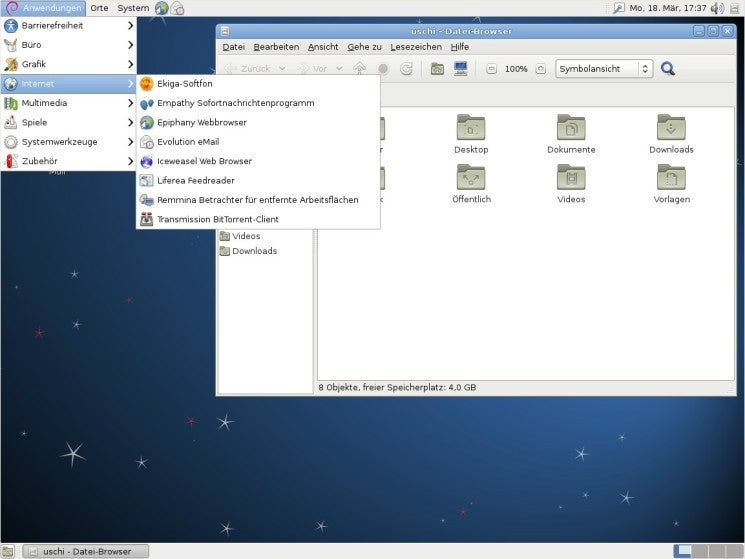The width and height of the screenshot is (745, 559).
Task: Switch to the second workspace
Action: point(700,551)
